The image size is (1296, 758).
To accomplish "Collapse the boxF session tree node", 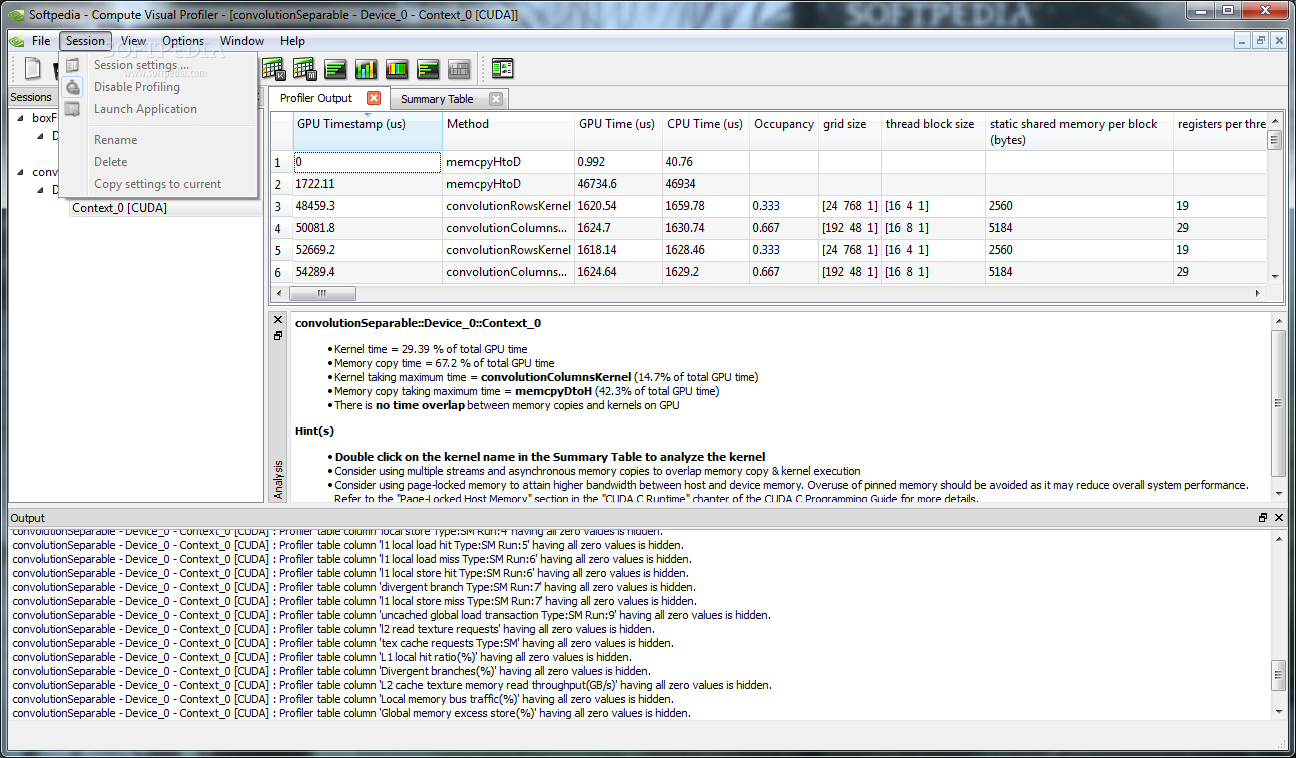I will pyautogui.click(x=22, y=117).
